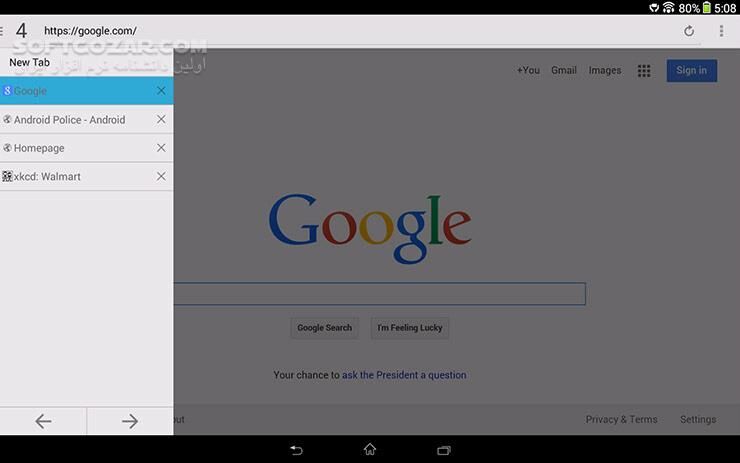Screen dimensions: 740x463
Task: Switch to the Homepage tab
Action: 87,148
